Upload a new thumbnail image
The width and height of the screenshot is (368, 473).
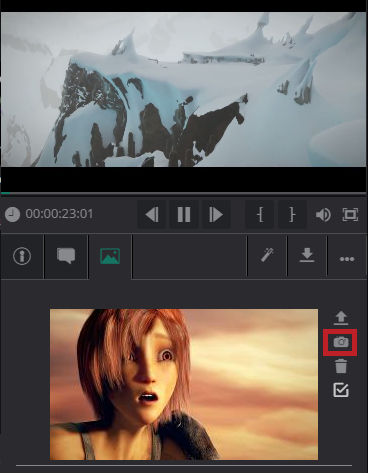[x=341, y=318]
